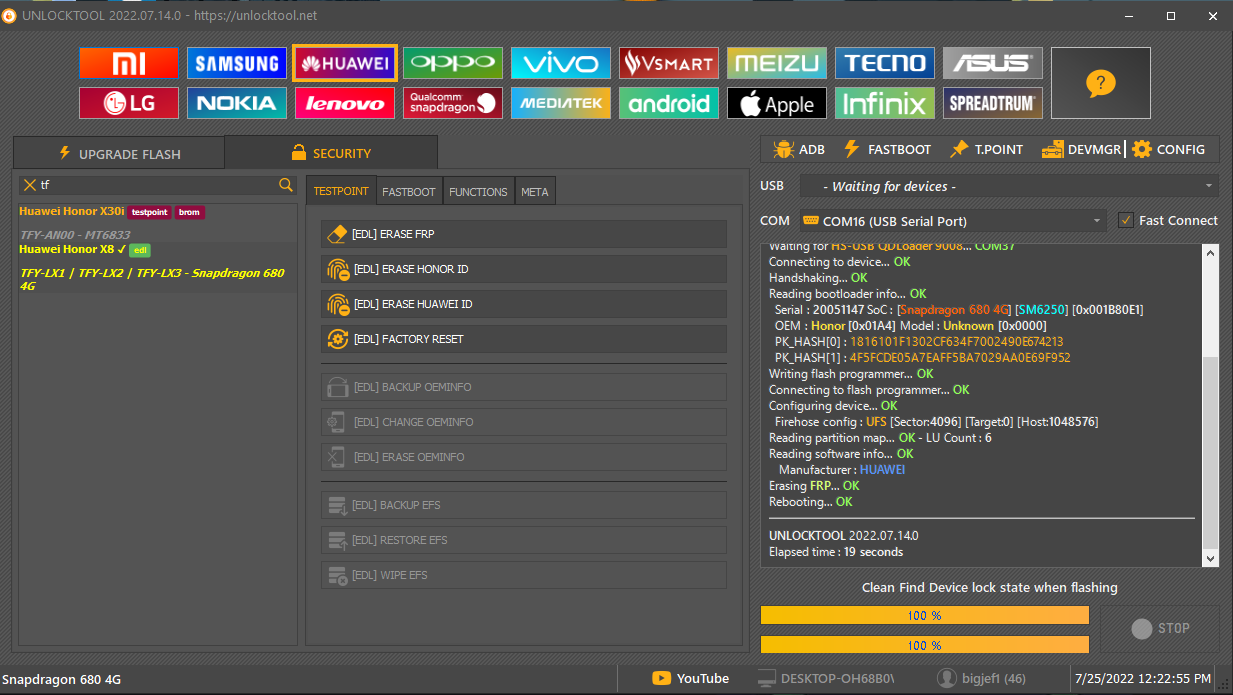Open the DEVMGR device manager
The image size is (1233, 695).
1082,149
